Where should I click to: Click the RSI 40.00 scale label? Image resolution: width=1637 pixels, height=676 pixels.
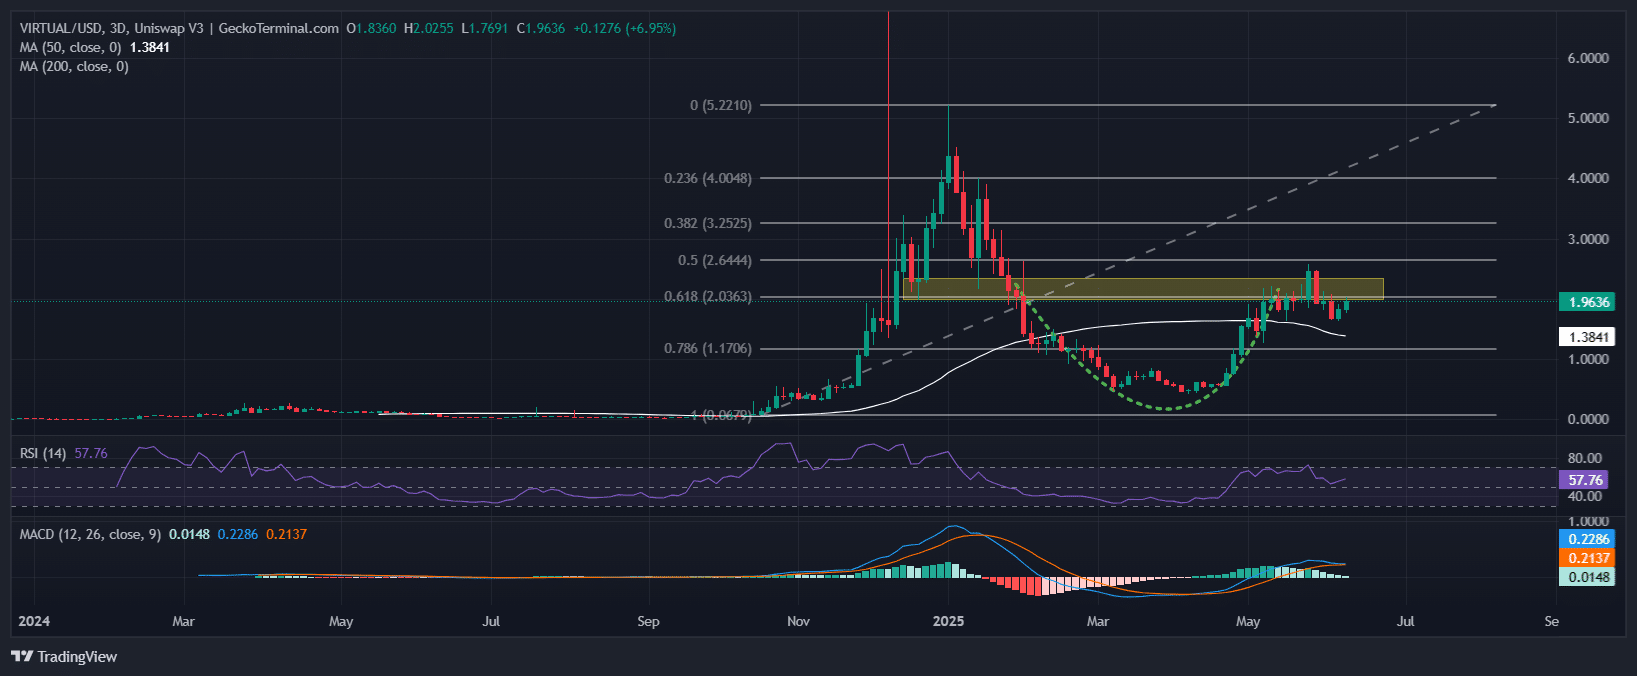click(1584, 496)
